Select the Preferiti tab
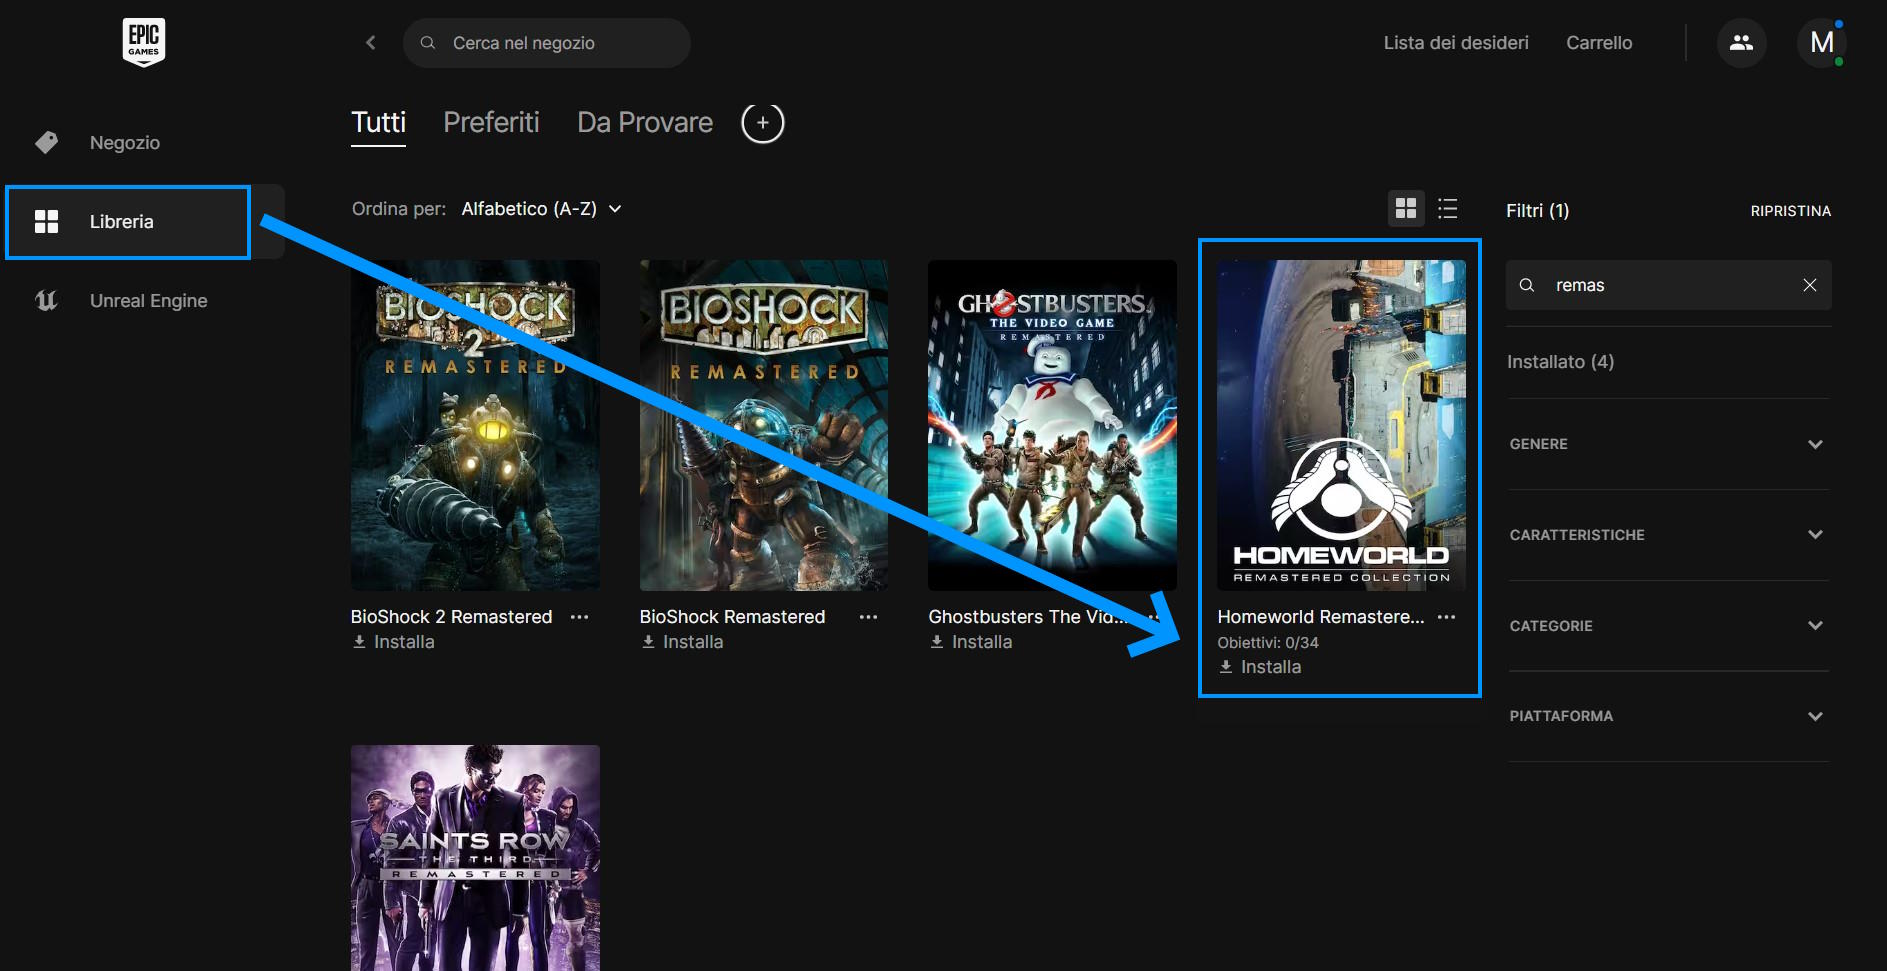Screen dimensions: 1887x971 coord(491,122)
